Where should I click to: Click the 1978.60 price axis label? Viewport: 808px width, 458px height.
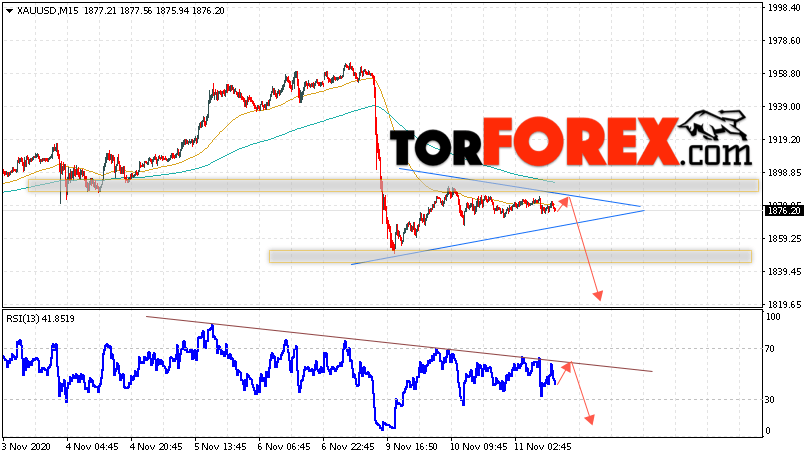coord(784,41)
